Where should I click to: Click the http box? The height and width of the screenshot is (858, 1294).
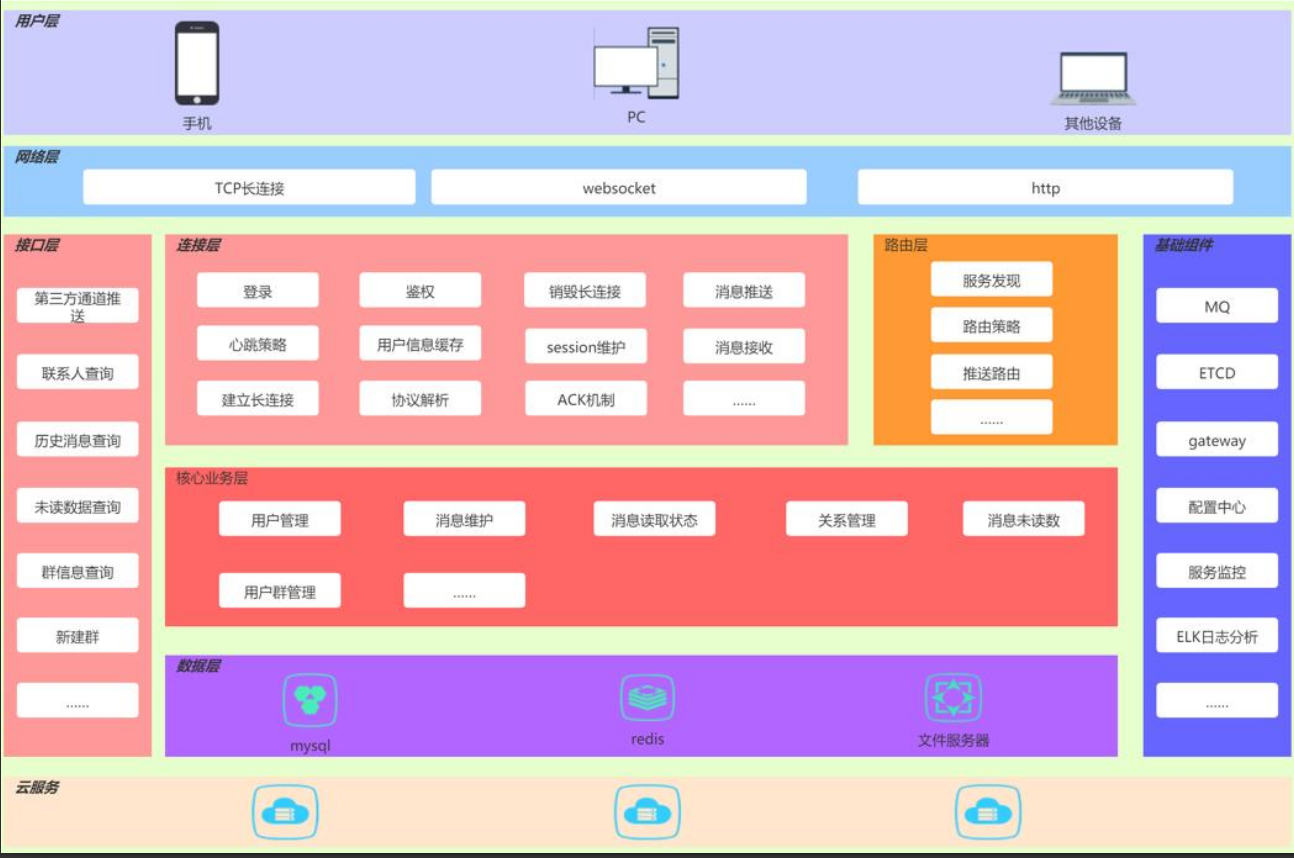[x=1045, y=187]
